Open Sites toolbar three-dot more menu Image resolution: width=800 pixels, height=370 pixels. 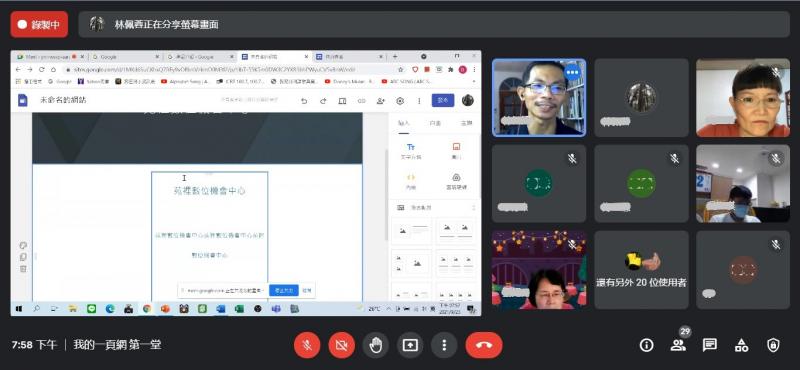point(419,101)
